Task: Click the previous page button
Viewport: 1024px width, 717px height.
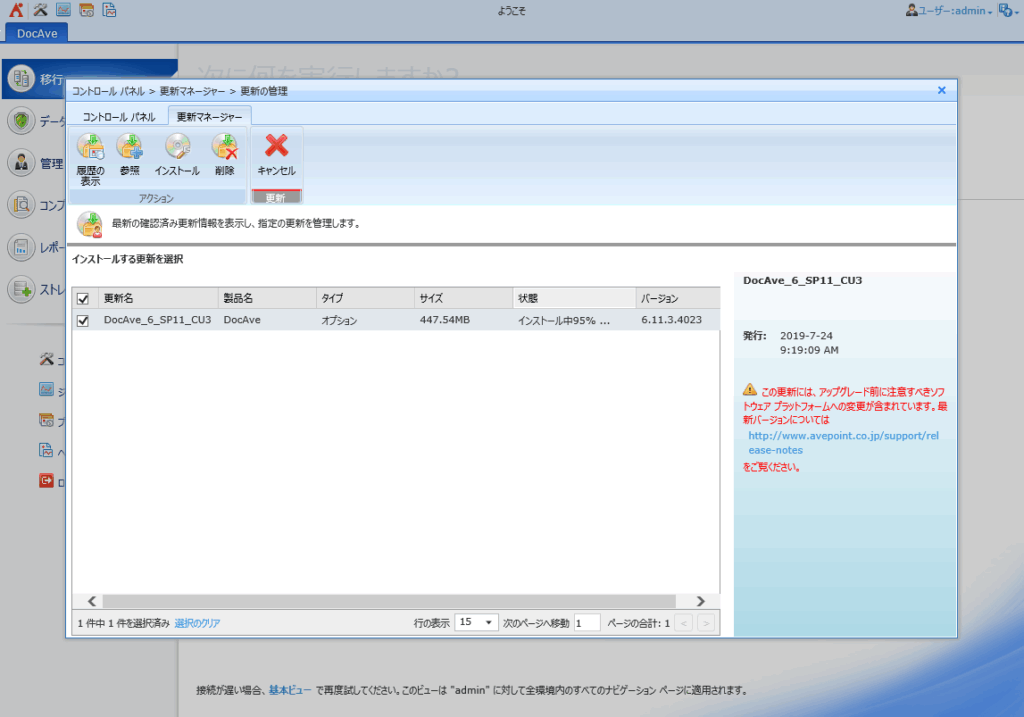Action: click(x=684, y=623)
